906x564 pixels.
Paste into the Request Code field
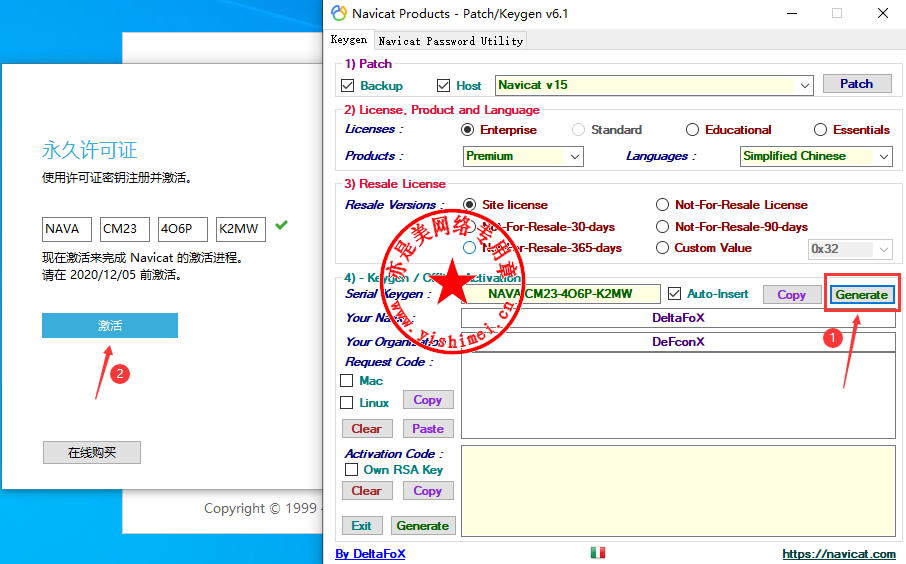click(x=428, y=429)
